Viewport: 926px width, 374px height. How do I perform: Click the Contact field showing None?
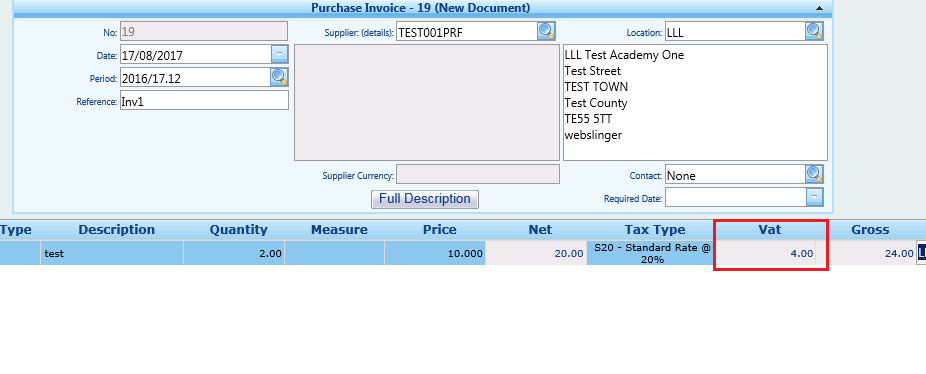[735, 174]
